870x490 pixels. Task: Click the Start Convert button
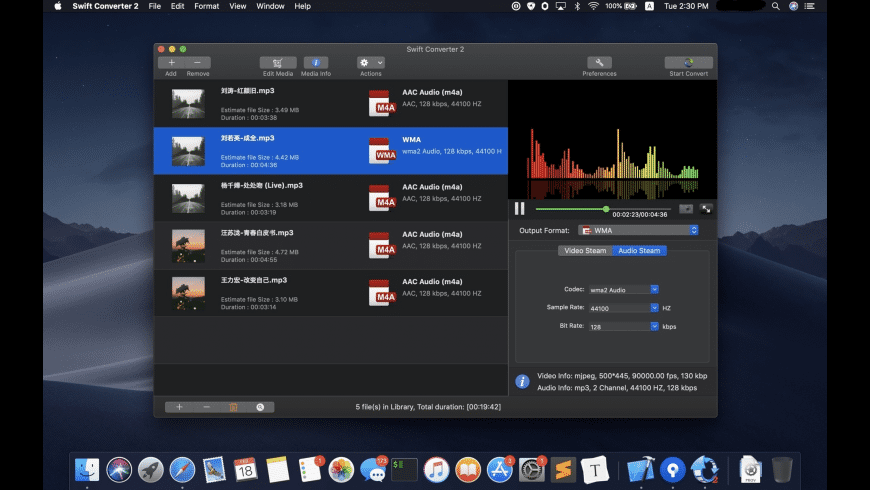point(688,63)
